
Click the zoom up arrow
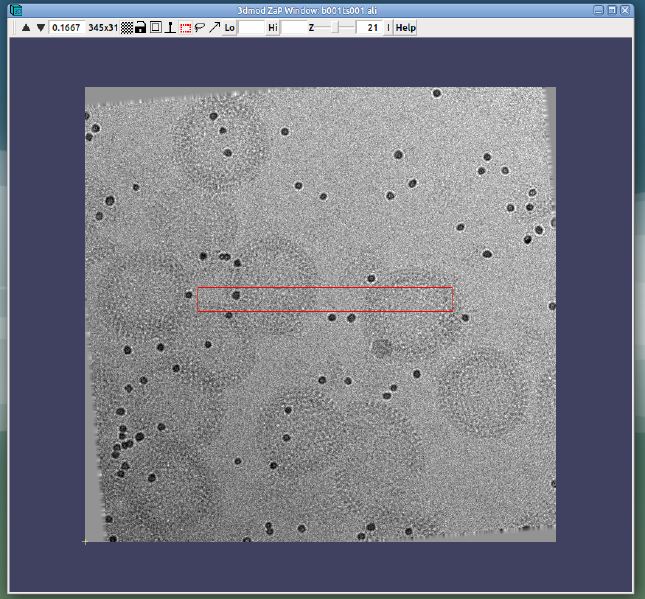[x=26, y=28]
